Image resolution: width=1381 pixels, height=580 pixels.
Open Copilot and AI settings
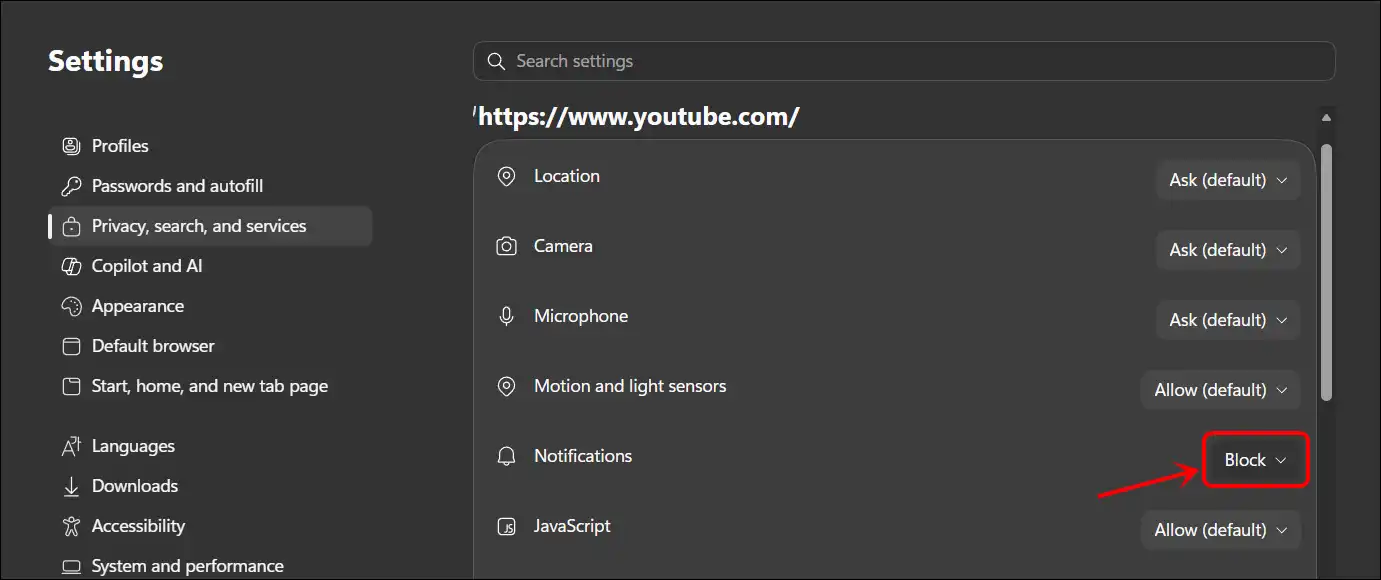point(210,266)
